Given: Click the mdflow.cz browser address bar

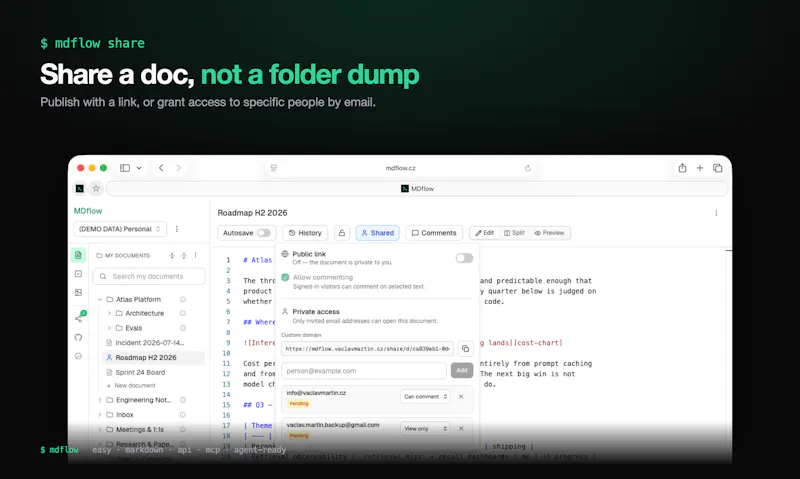Looking at the screenshot, I should [401, 168].
